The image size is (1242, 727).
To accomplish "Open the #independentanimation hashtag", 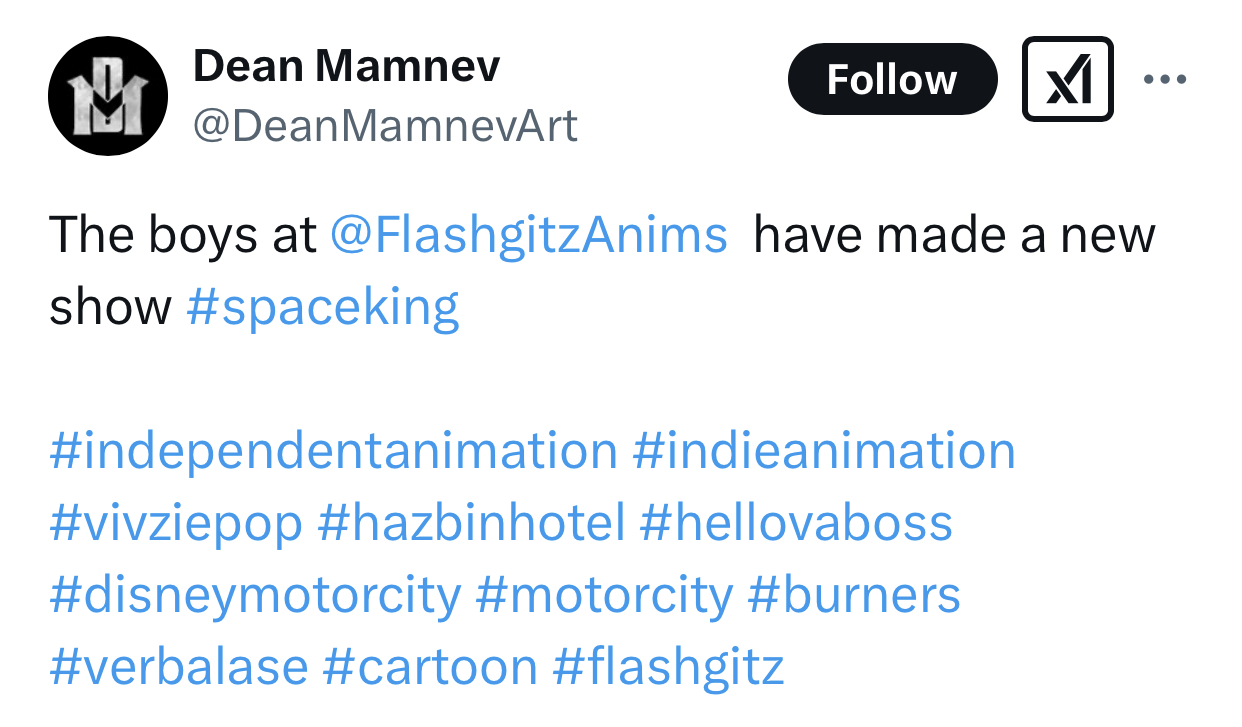I will click(333, 451).
